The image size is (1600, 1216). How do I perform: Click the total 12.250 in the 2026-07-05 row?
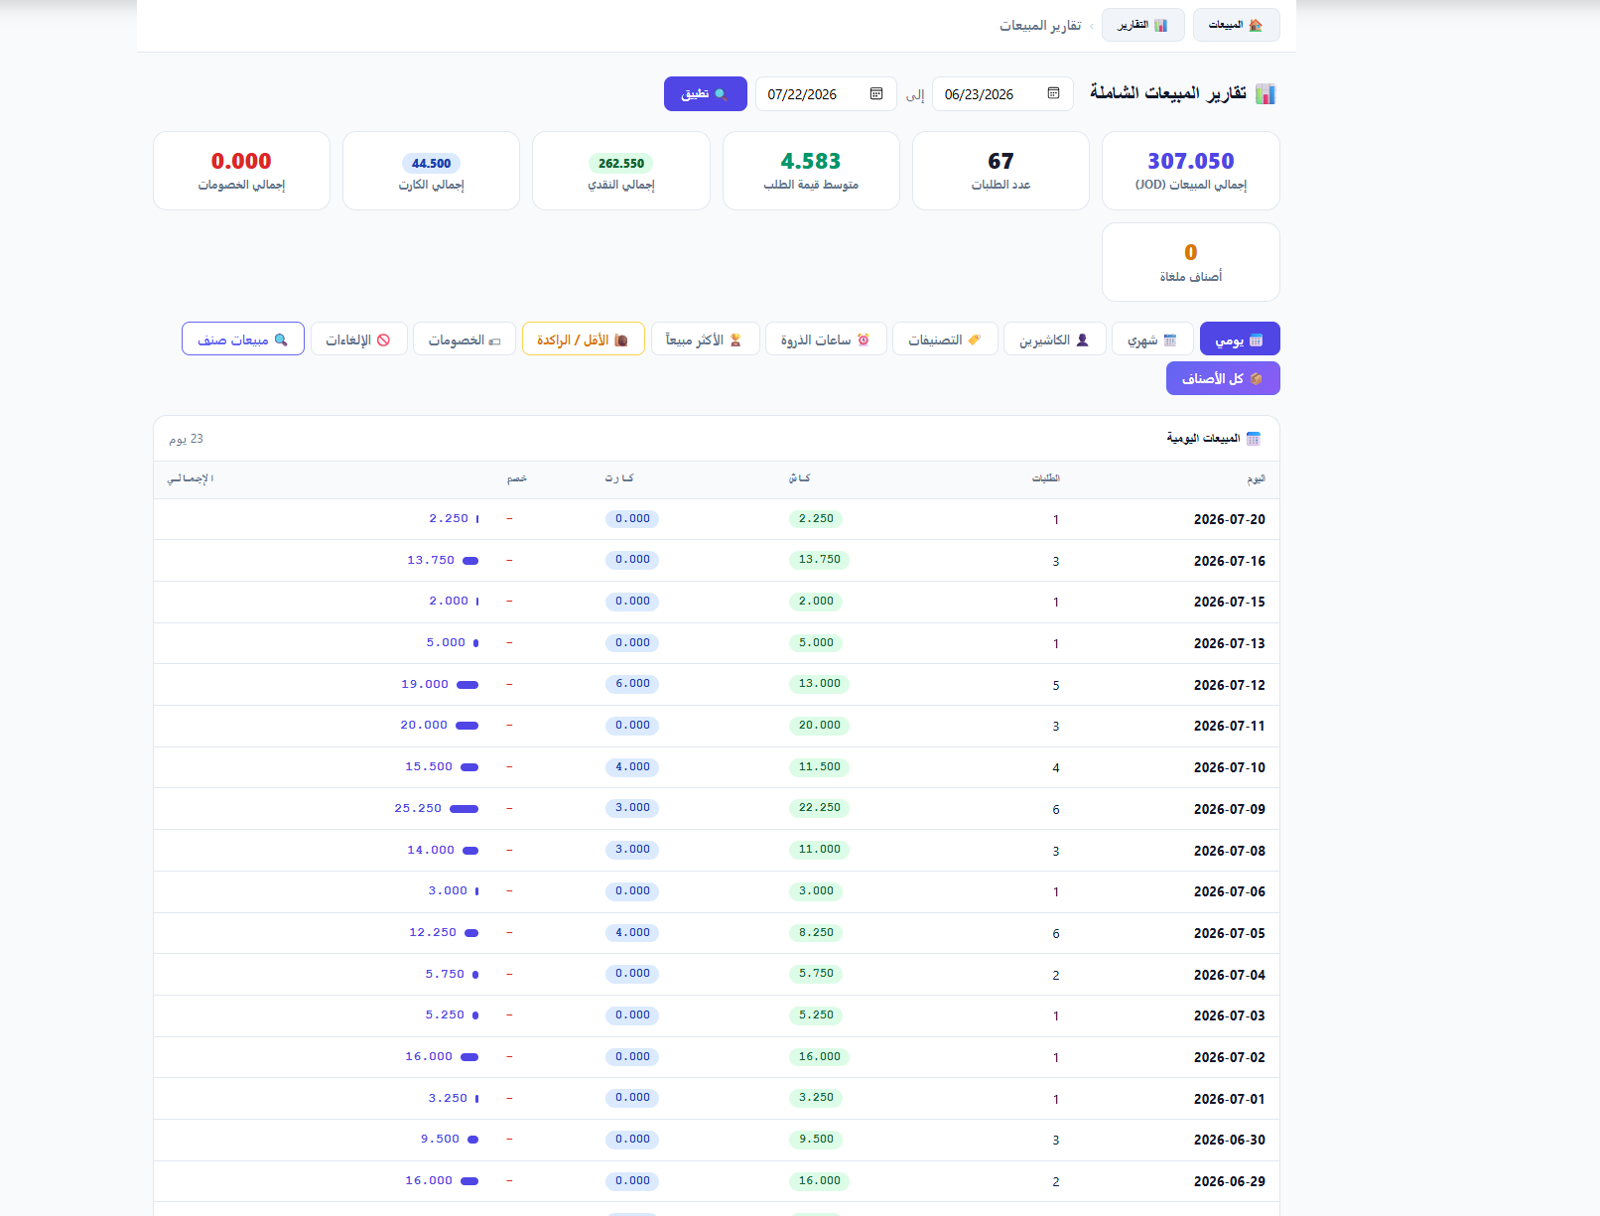433,933
